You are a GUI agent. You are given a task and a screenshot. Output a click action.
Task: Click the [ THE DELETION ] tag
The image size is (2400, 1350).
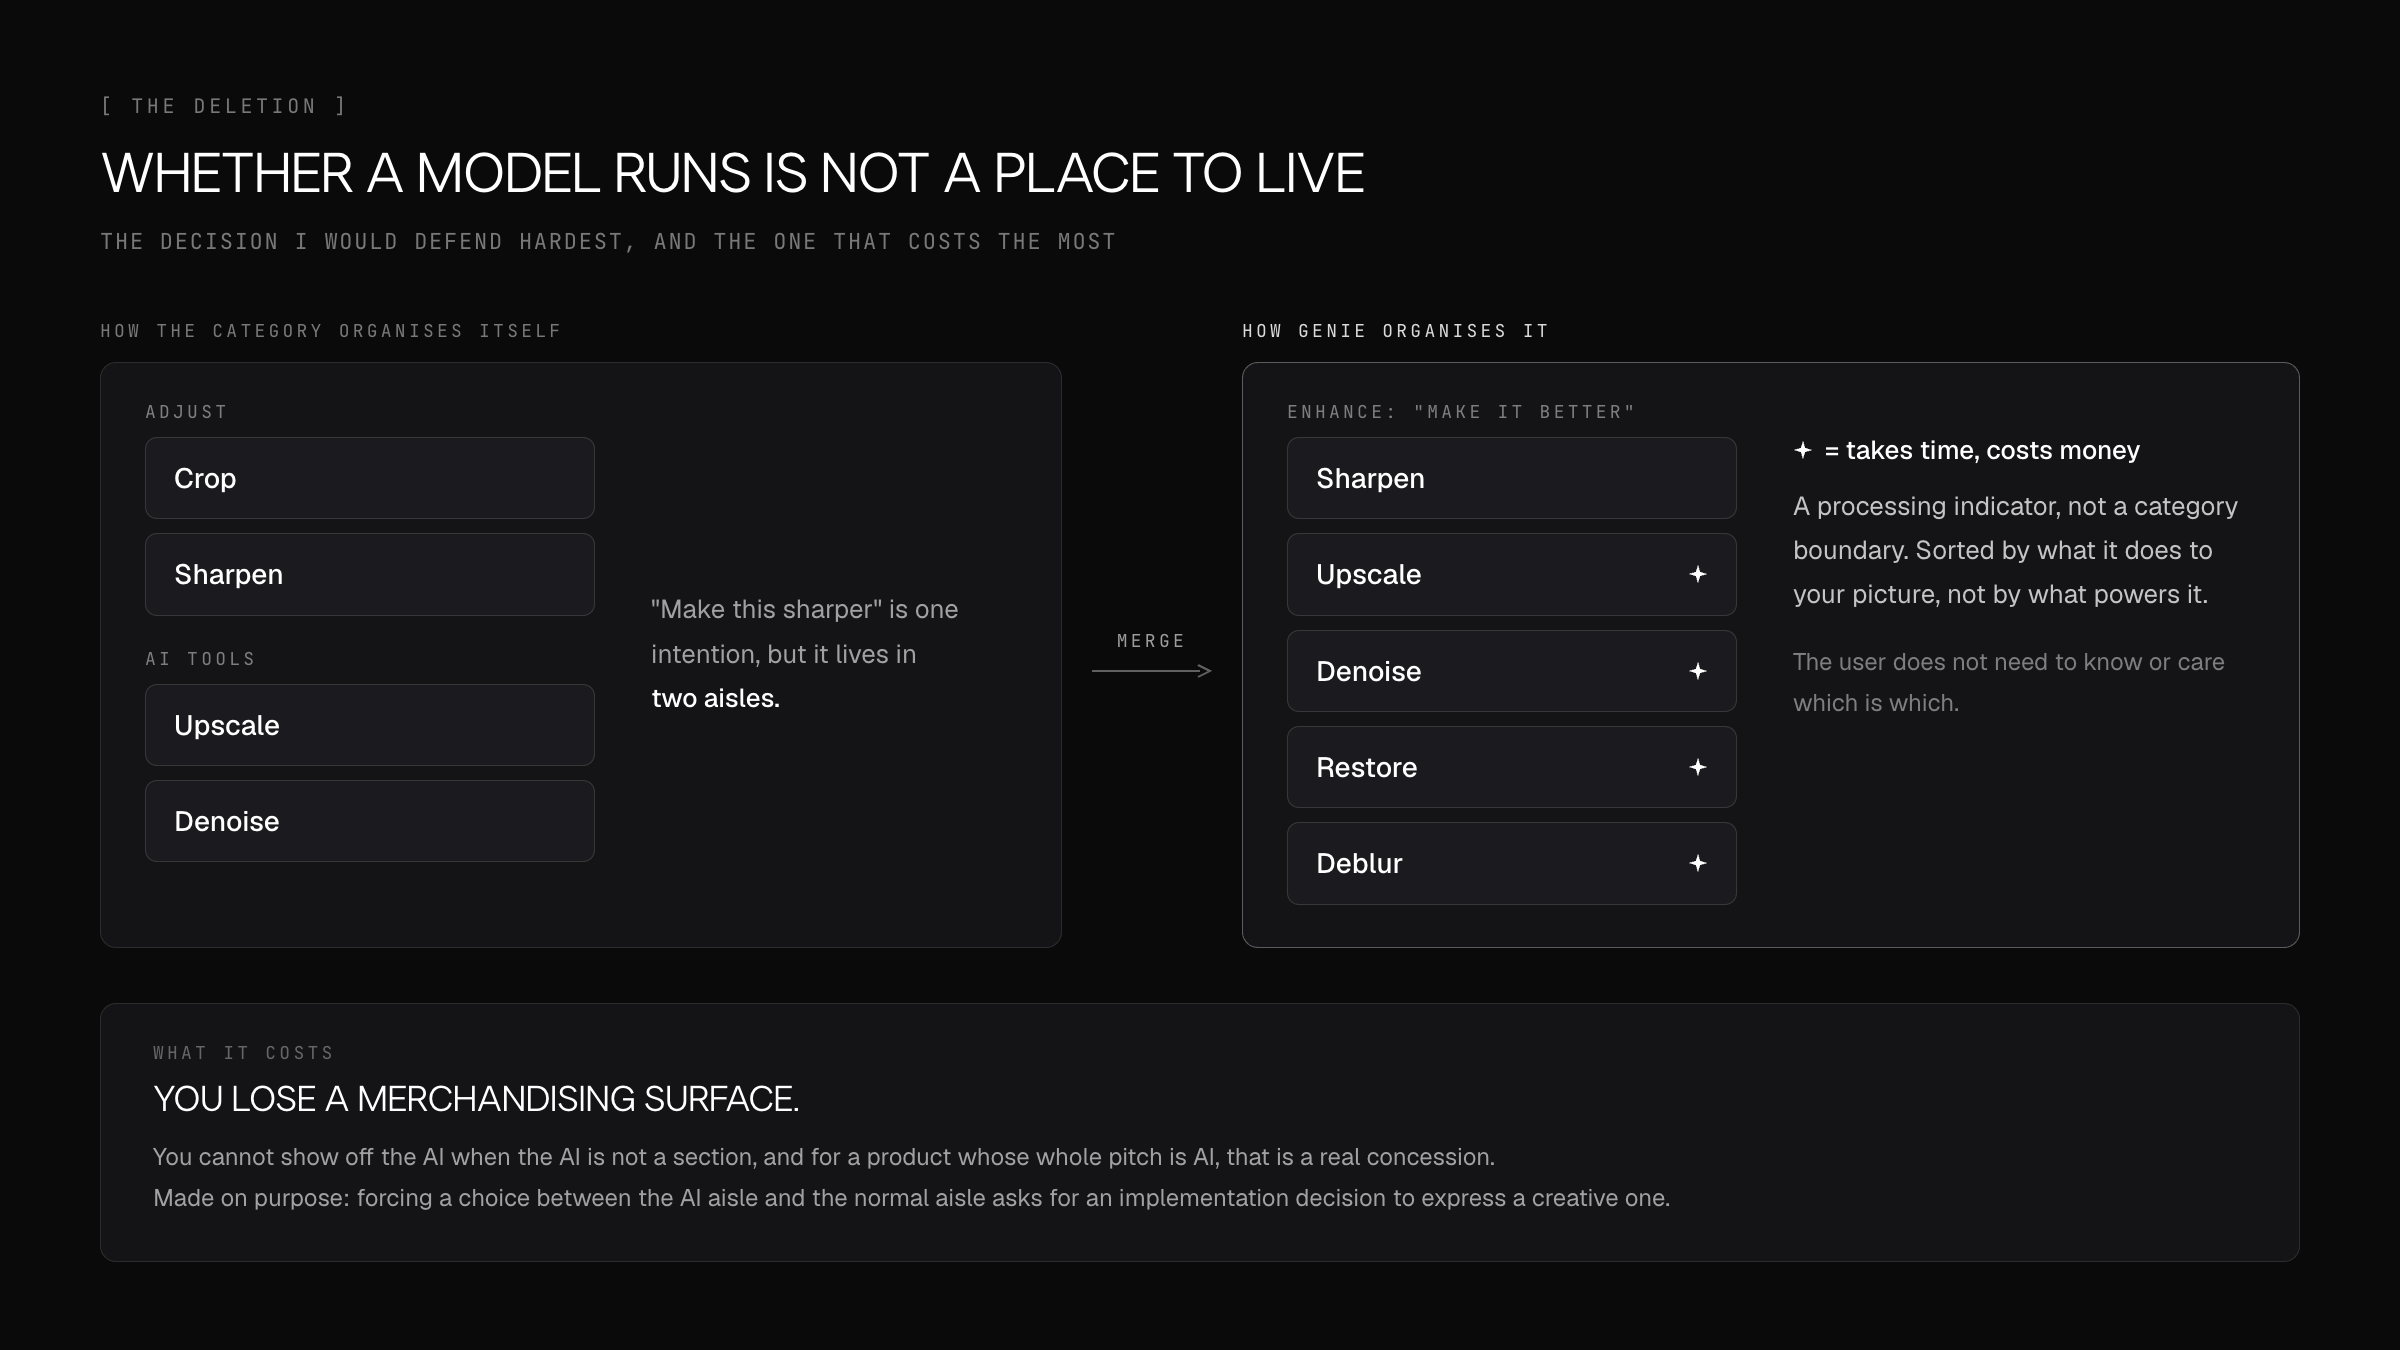pos(224,106)
